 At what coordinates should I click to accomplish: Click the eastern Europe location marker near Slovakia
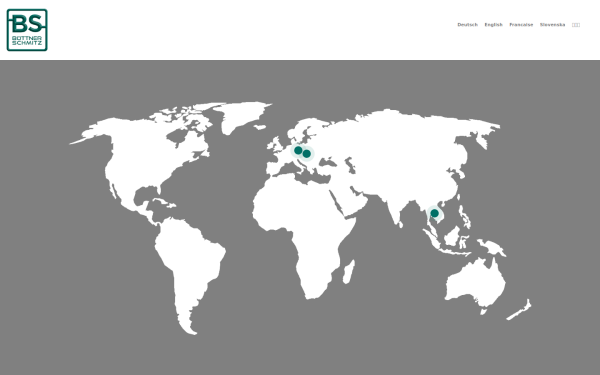[307, 153]
